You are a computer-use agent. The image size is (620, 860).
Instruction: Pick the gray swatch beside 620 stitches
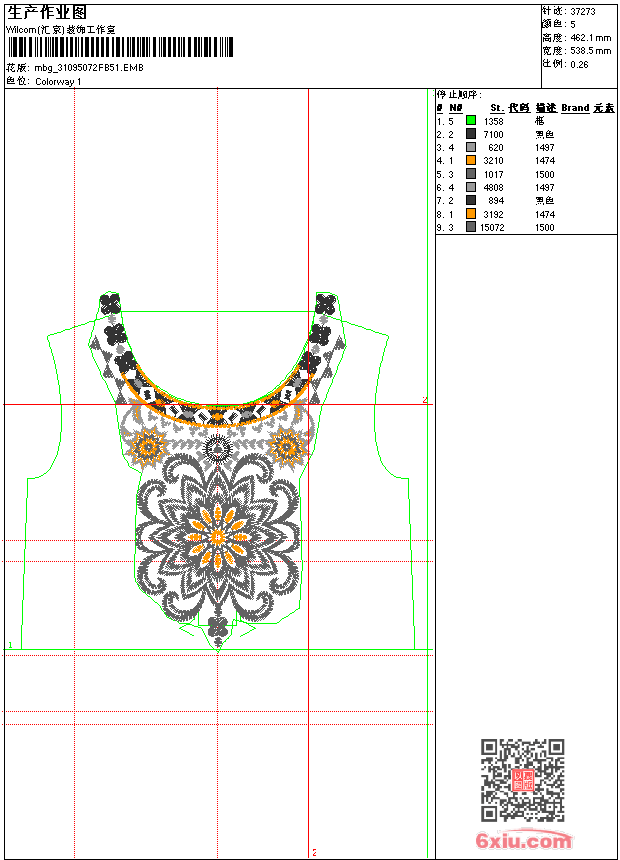click(x=471, y=147)
